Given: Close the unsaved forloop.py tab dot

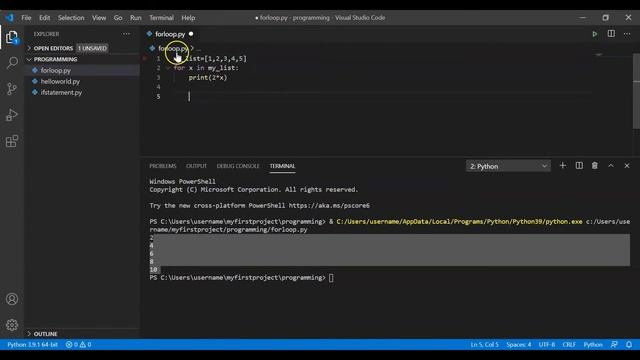Looking at the screenshot, I should coord(191,34).
